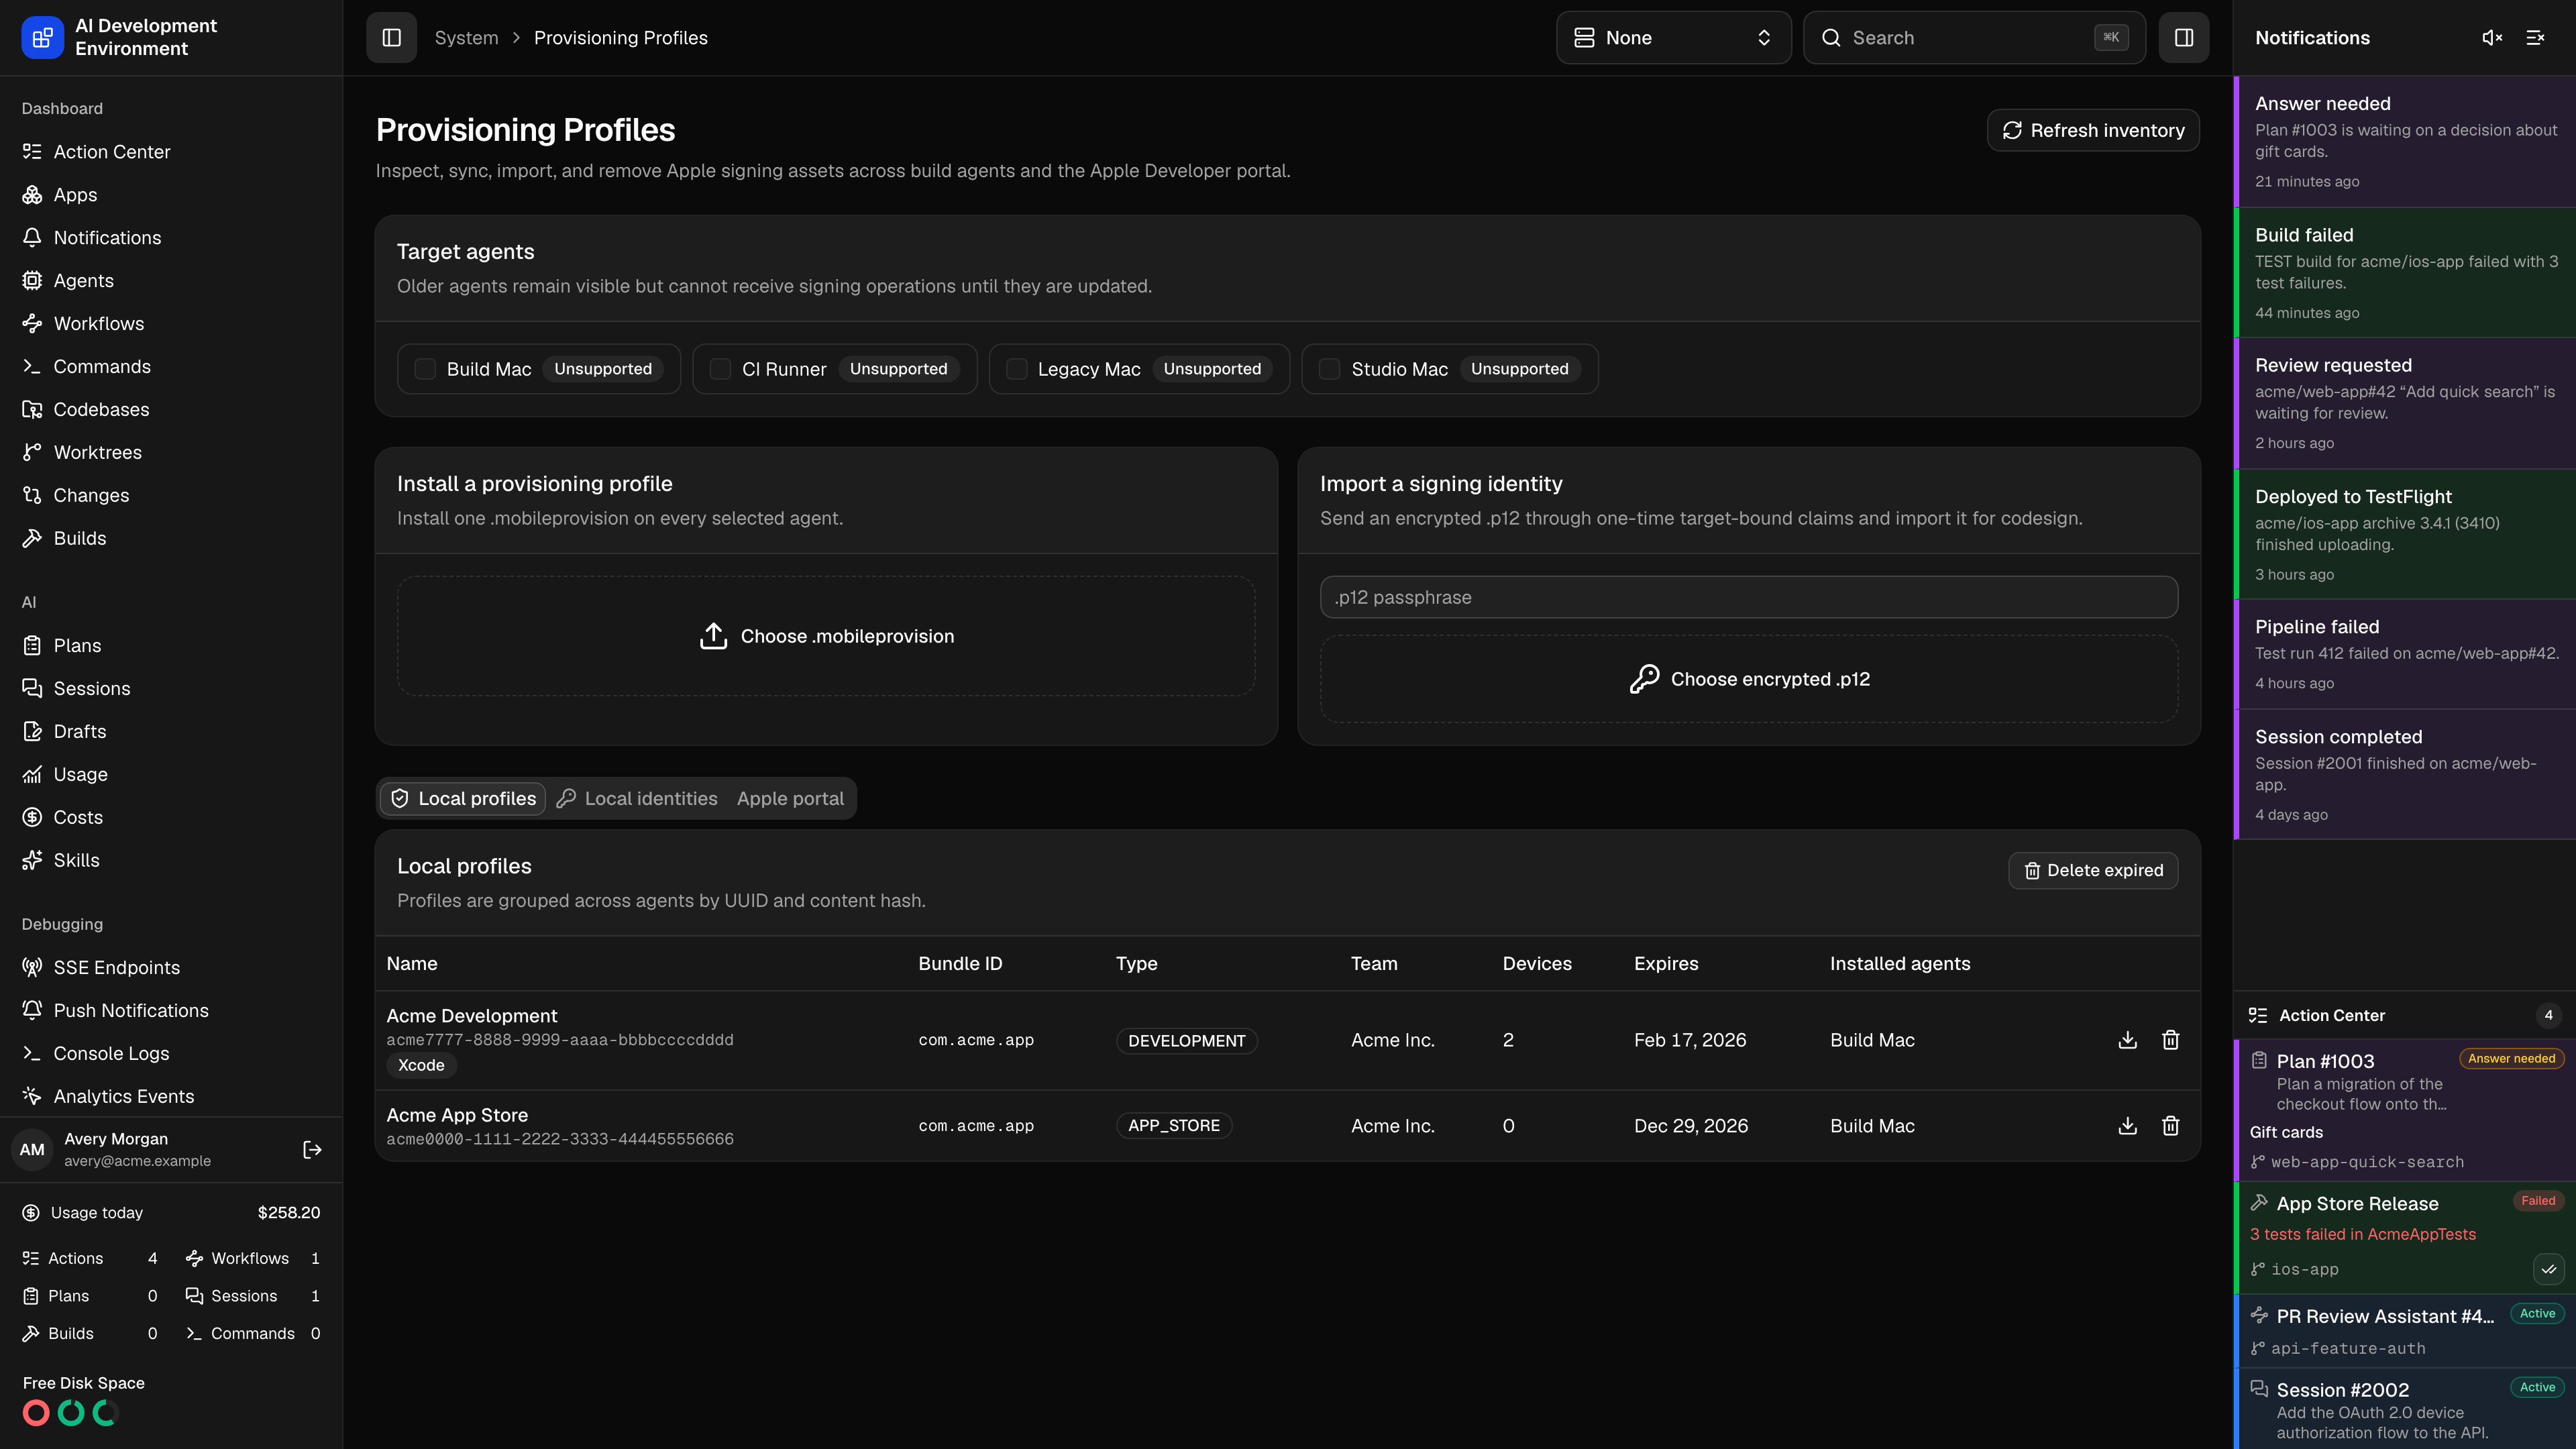Image resolution: width=2576 pixels, height=1449 pixels.
Task: Switch to the Local profiles tab
Action: [463, 799]
